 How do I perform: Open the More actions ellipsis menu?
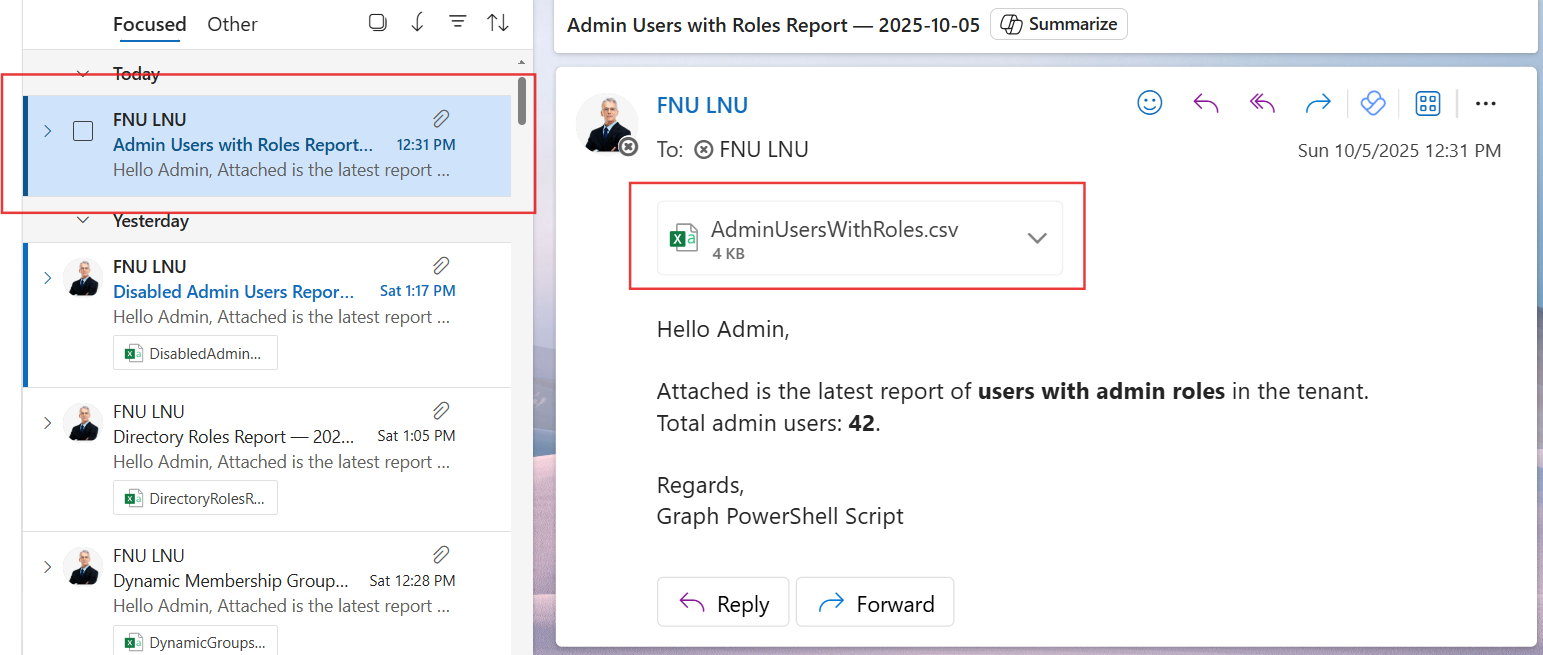[x=1485, y=103]
